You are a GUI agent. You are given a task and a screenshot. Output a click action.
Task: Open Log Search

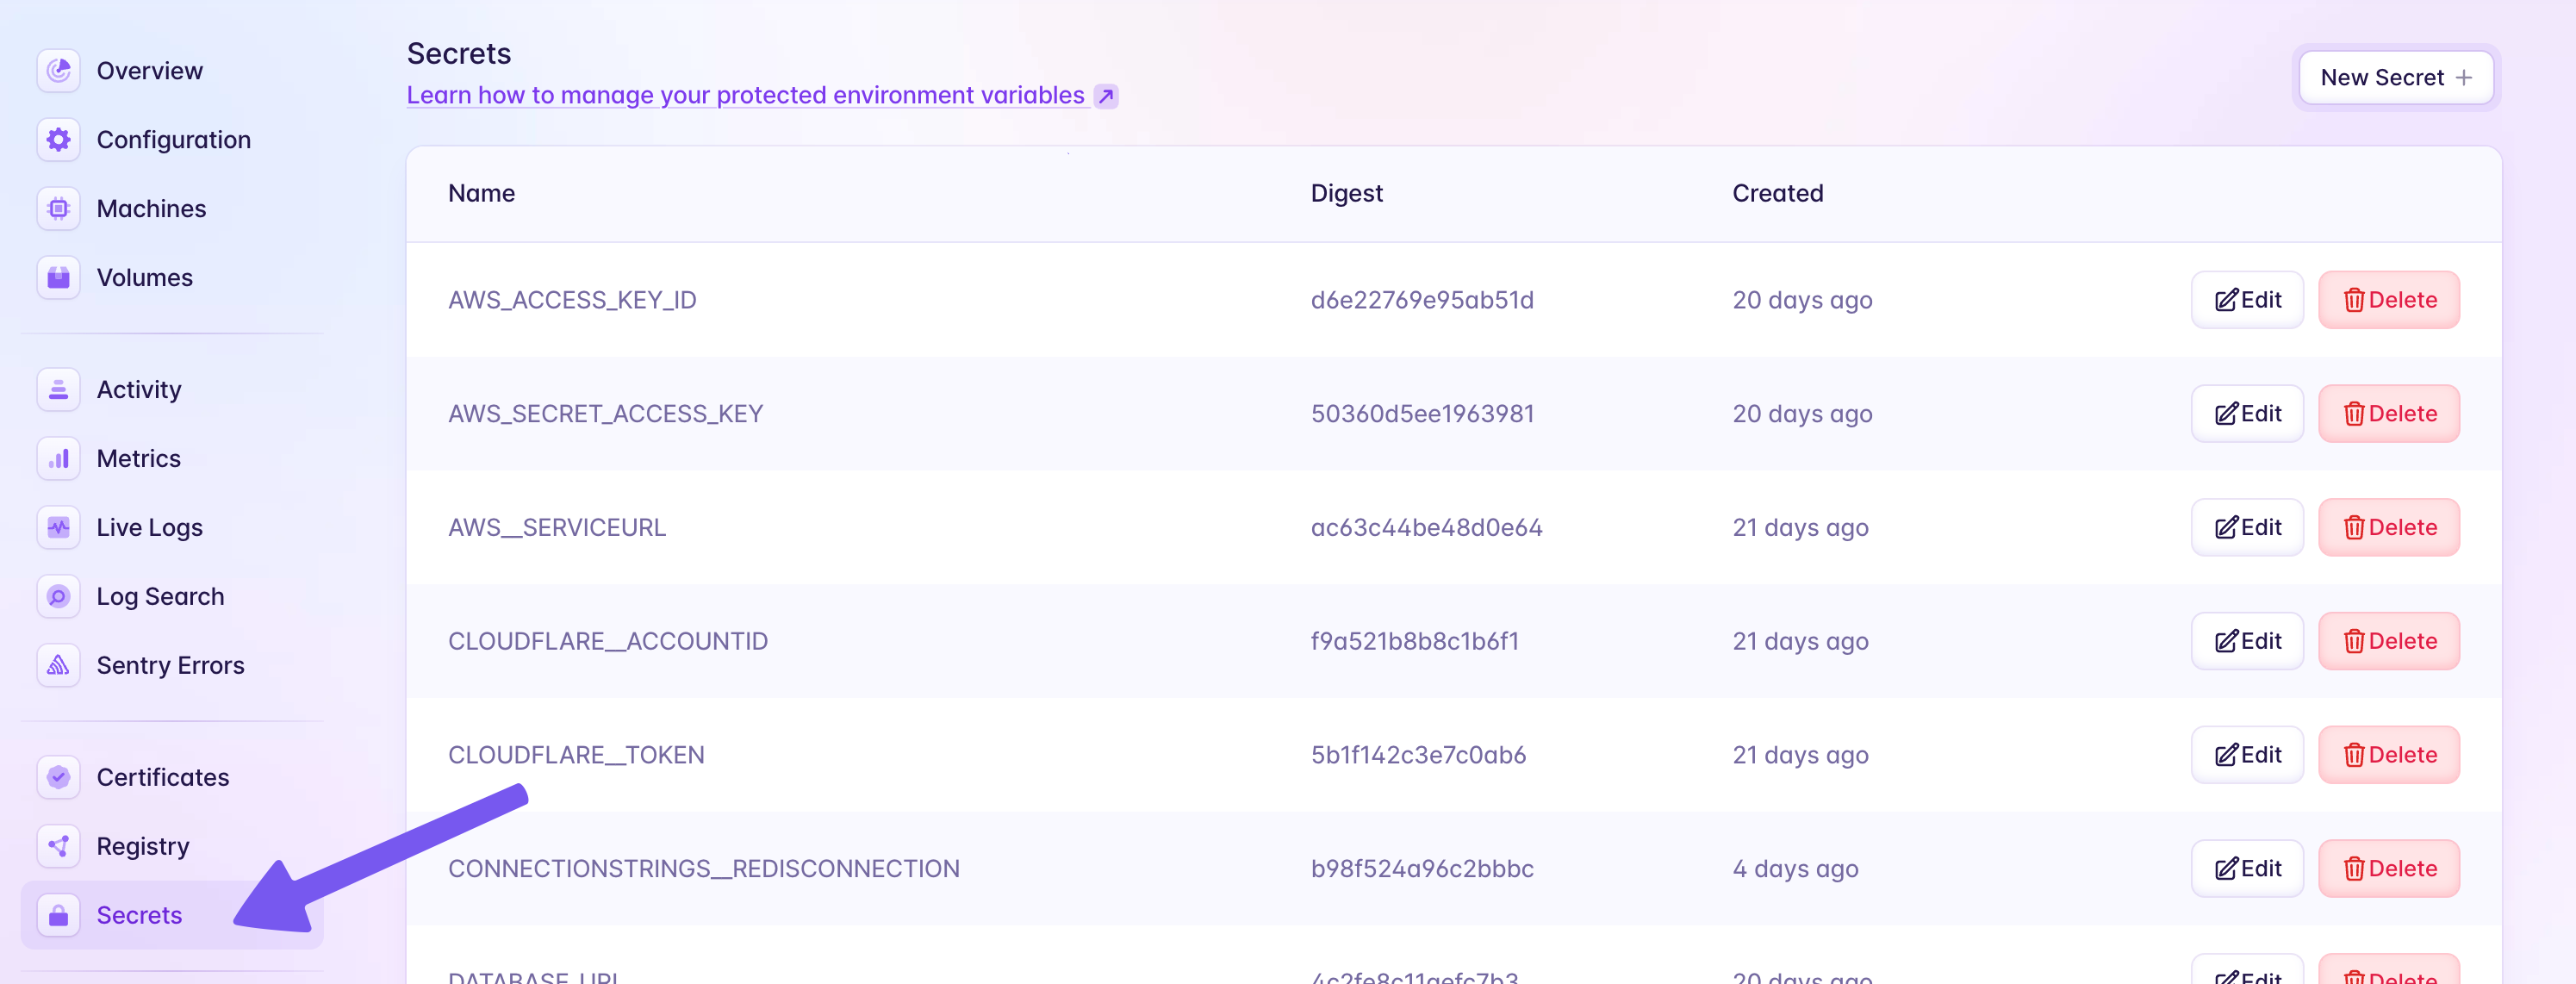172,597
